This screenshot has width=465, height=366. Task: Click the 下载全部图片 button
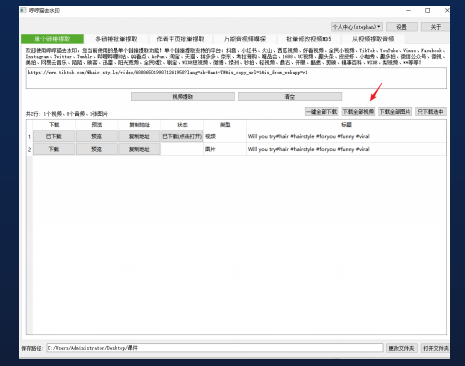[395, 112]
